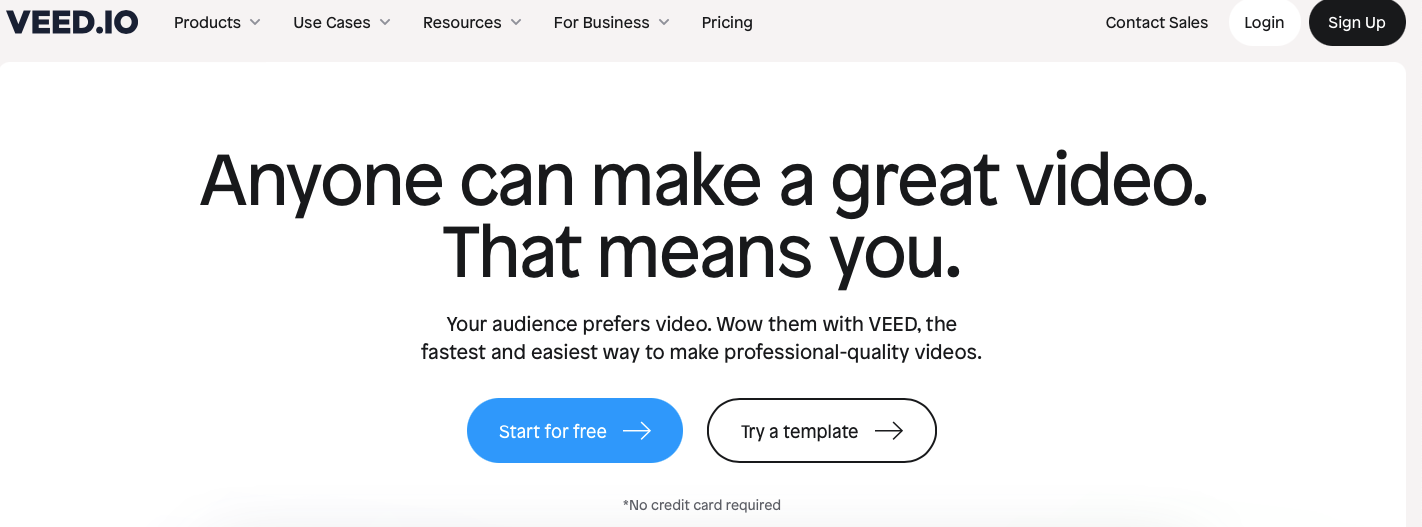Click the Login button

[1264, 22]
